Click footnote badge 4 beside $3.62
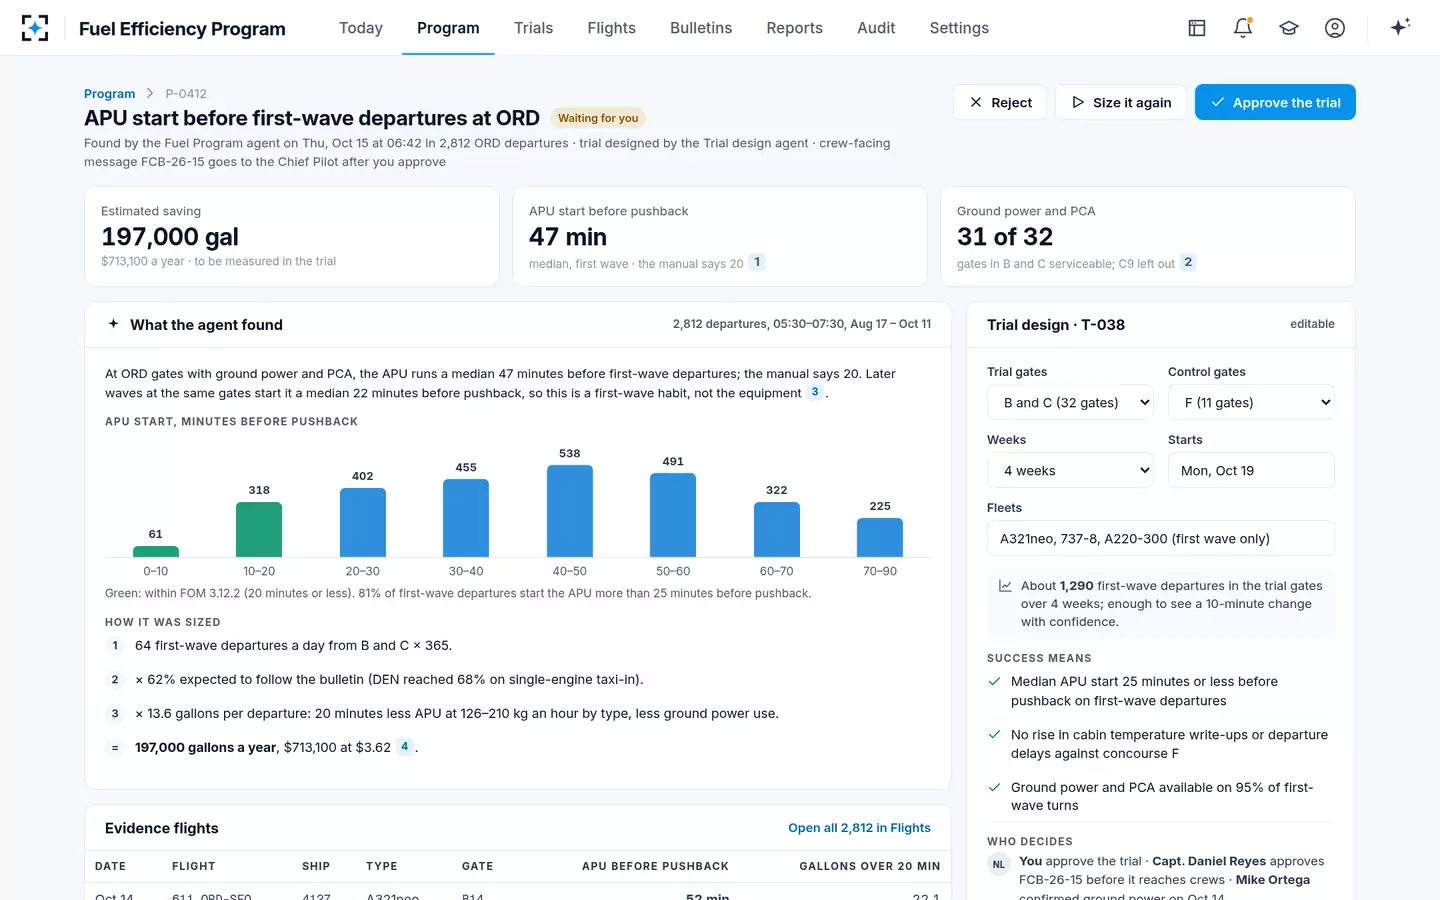Image resolution: width=1440 pixels, height=900 pixels. 405,746
